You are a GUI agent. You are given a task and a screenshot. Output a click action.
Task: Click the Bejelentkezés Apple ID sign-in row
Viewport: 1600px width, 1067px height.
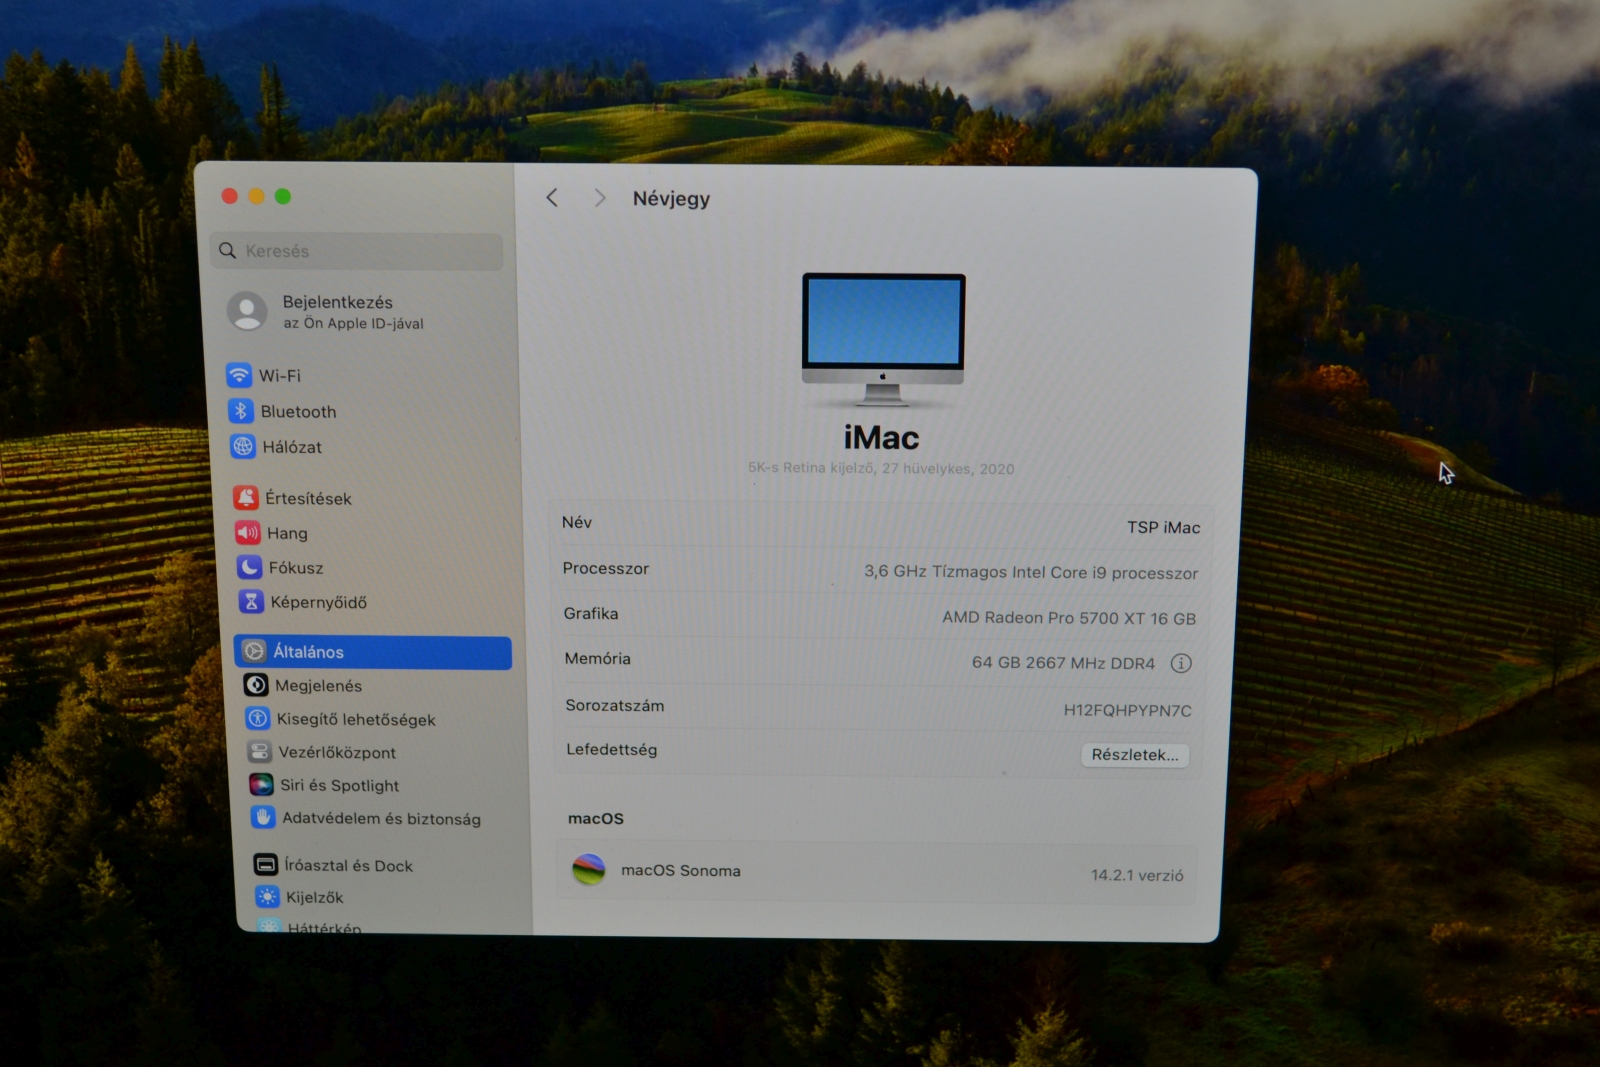[x=335, y=311]
